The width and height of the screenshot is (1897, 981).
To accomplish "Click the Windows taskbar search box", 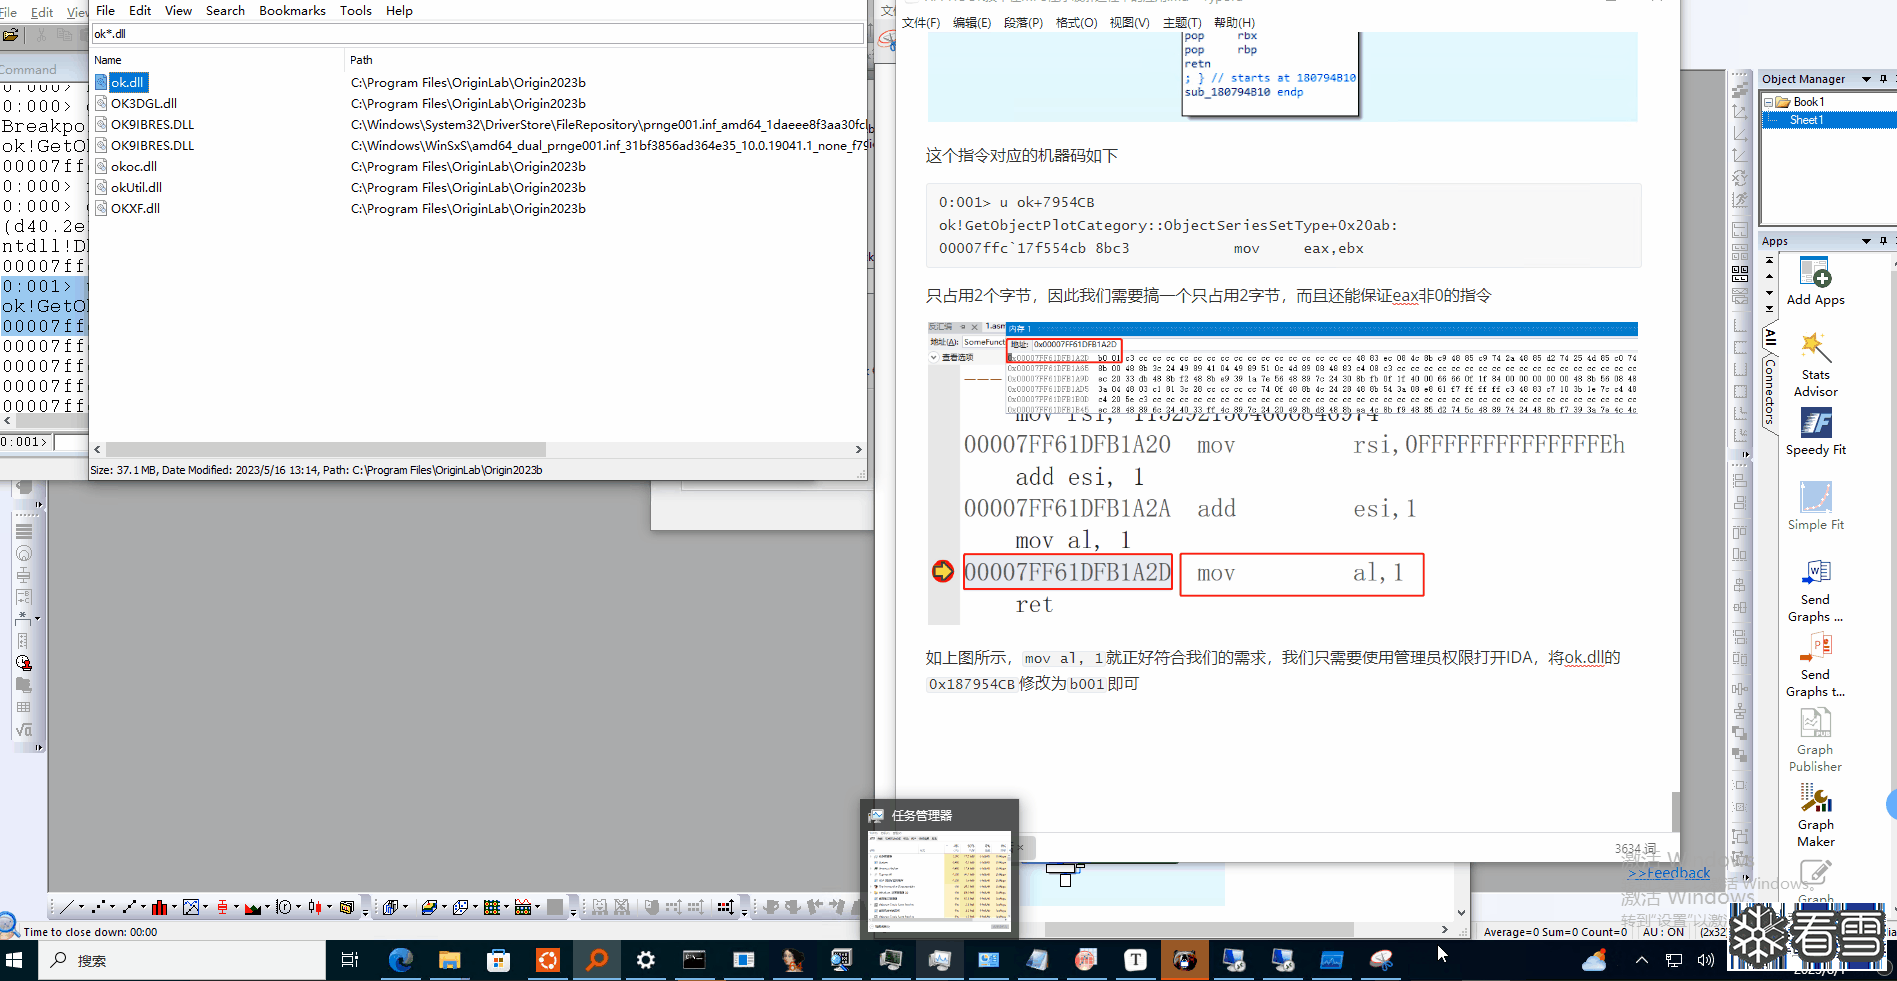I will point(183,960).
